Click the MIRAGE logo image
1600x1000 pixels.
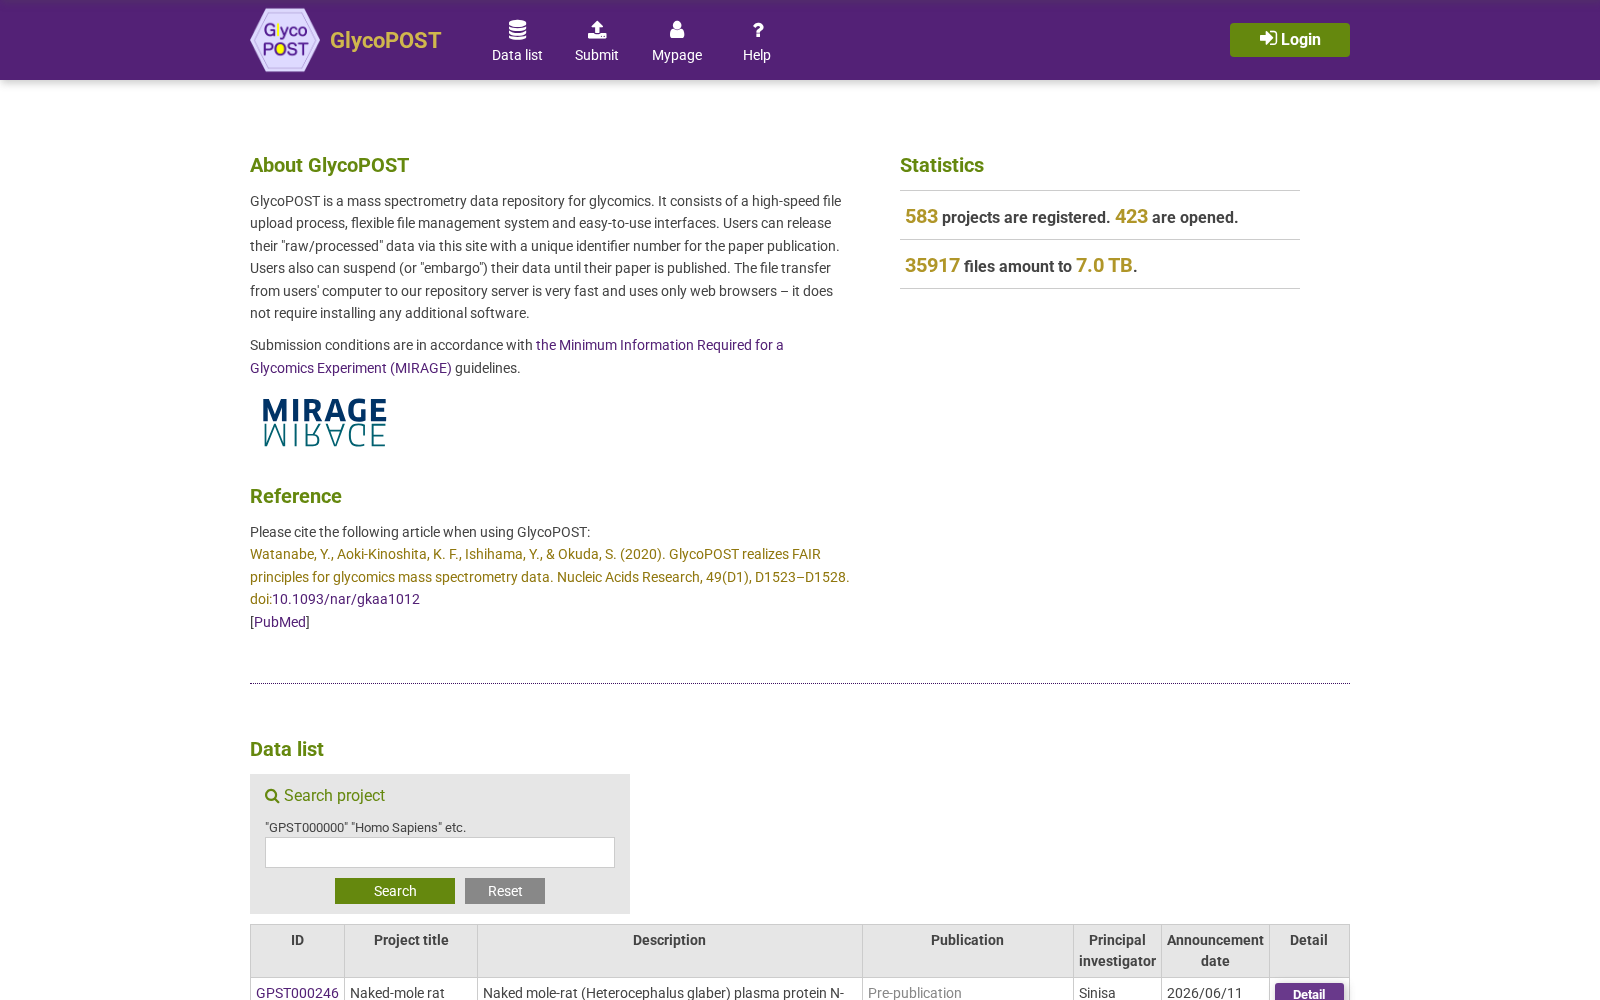[324, 422]
